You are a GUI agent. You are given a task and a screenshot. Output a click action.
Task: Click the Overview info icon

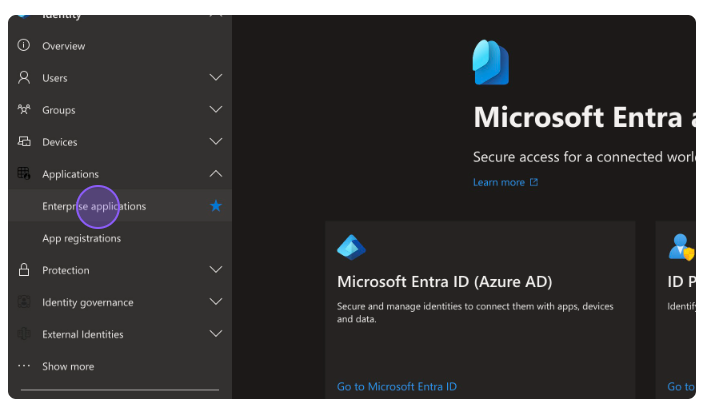[x=24, y=46]
